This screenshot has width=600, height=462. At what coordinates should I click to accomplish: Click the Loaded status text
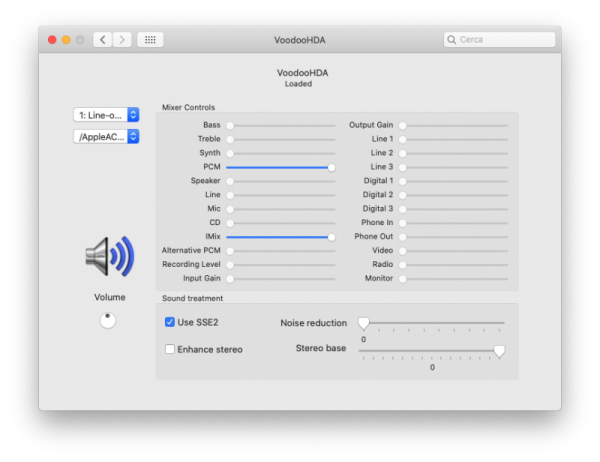coord(298,84)
